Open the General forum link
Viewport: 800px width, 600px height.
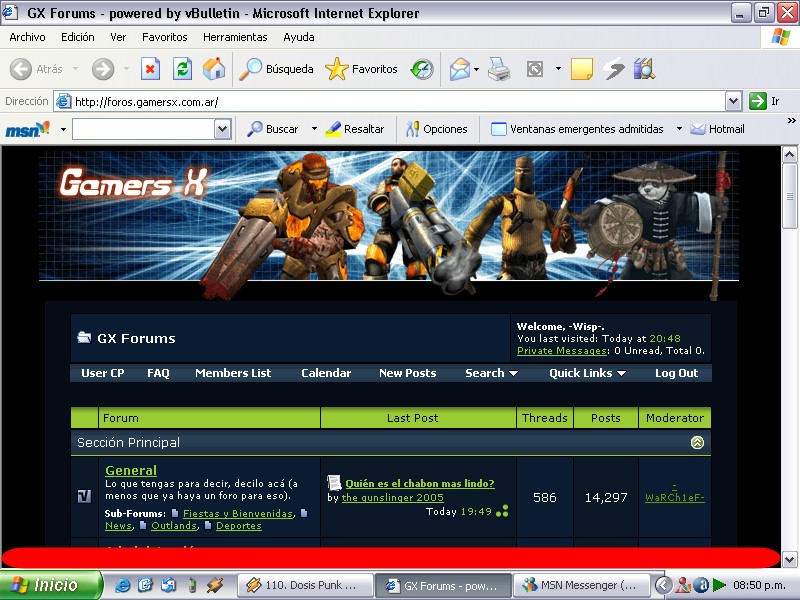coord(131,470)
